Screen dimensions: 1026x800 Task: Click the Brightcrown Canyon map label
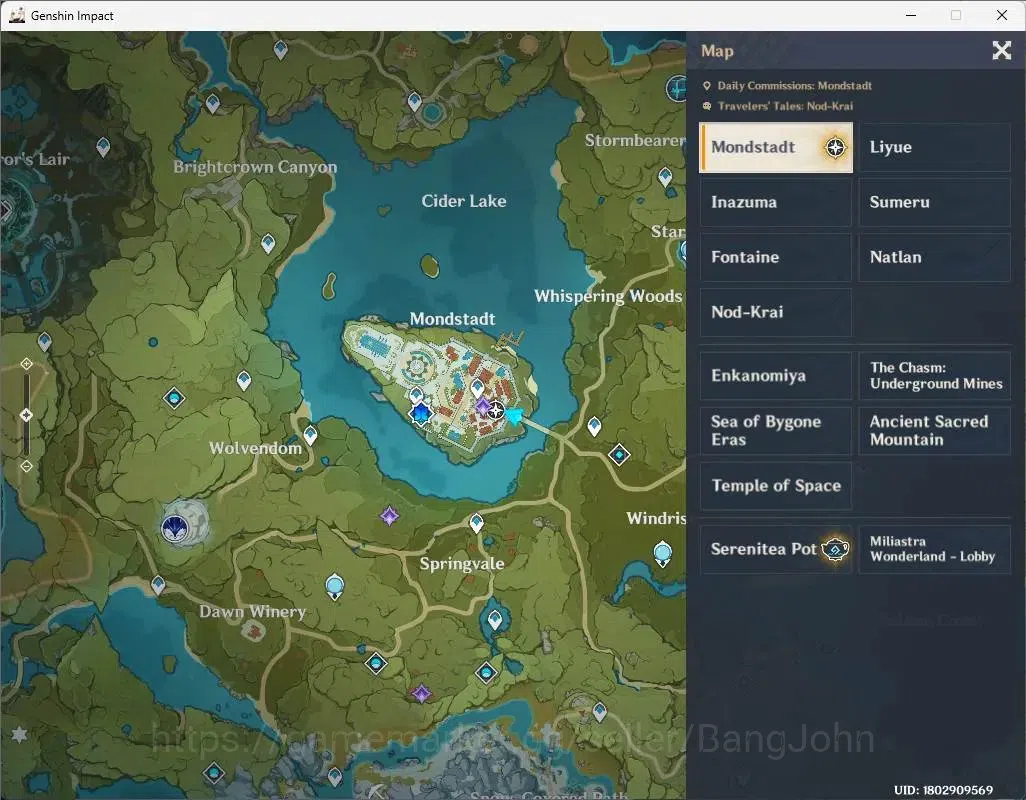[255, 167]
